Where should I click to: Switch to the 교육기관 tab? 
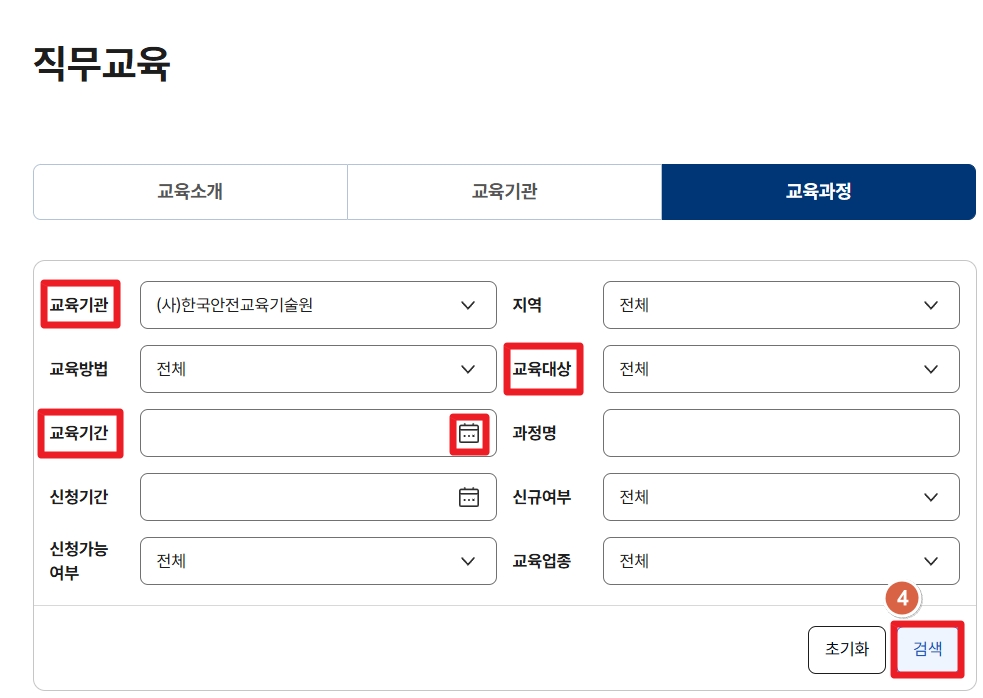point(504,192)
